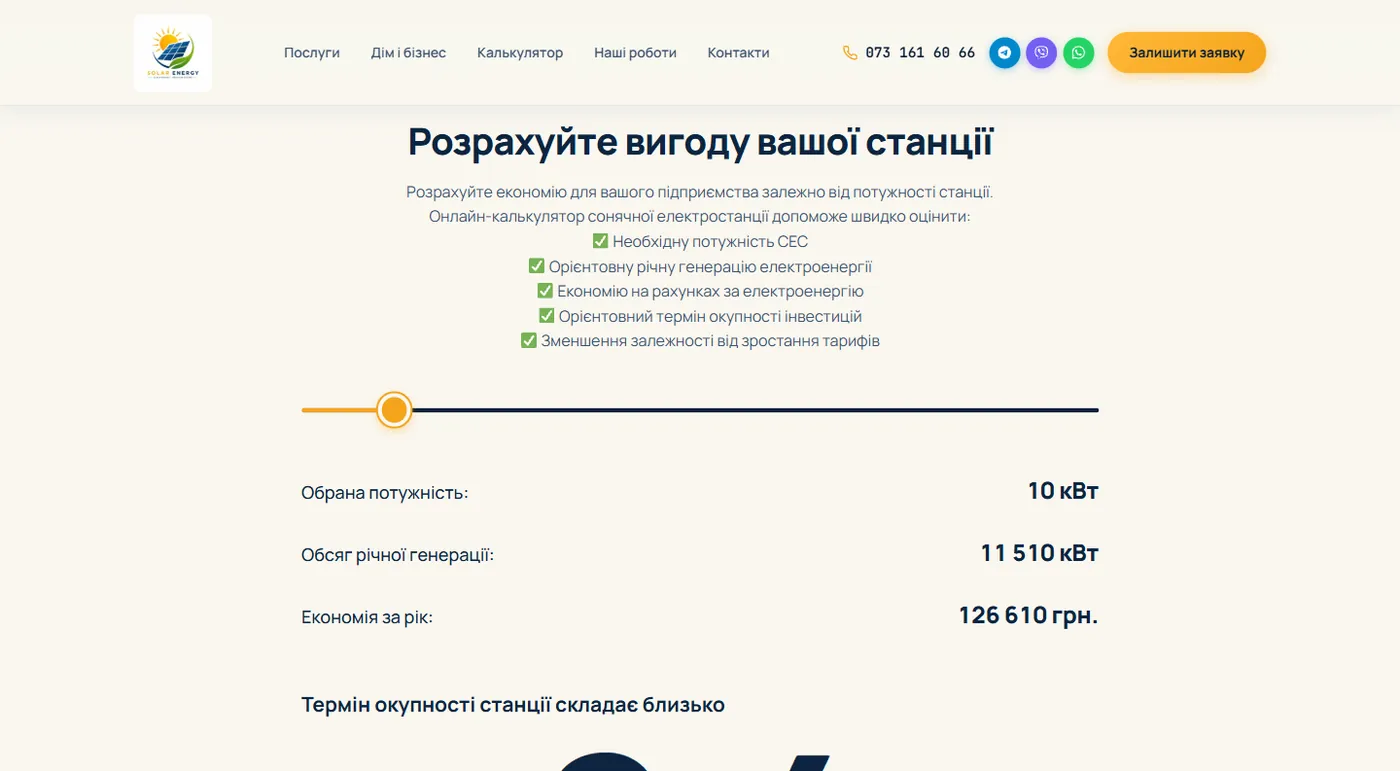Click the Обсяг річної генерації label
The image size is (1400, 771).
(x=398, y=555)
